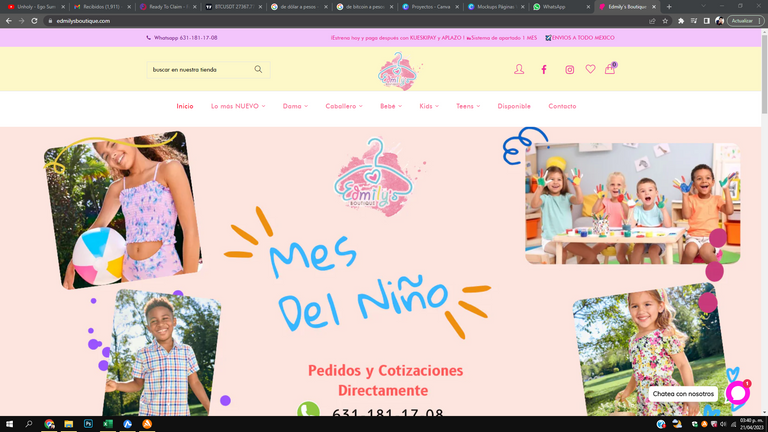Open a new browser tab
The width and height of the screenshot is (768, 432).
669,7
